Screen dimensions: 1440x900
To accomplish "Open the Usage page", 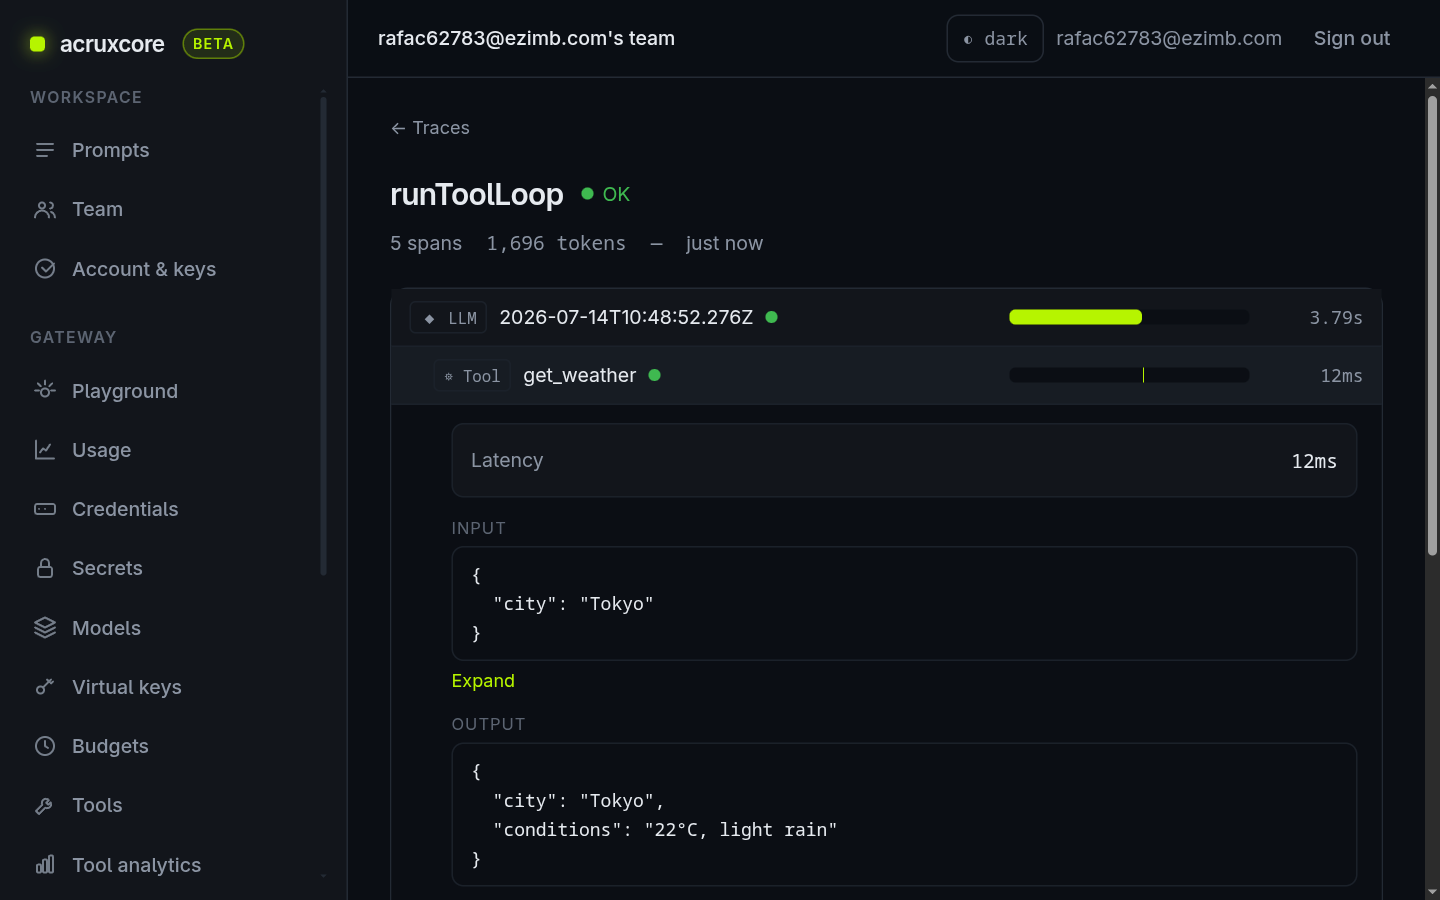I will point(101,450).
